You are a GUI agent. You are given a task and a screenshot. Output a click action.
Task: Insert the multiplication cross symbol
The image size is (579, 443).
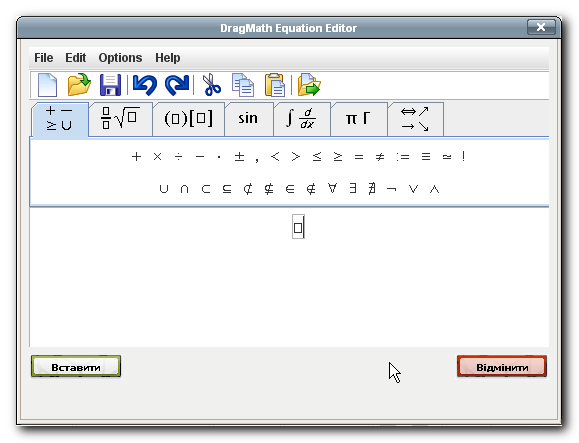157,157
